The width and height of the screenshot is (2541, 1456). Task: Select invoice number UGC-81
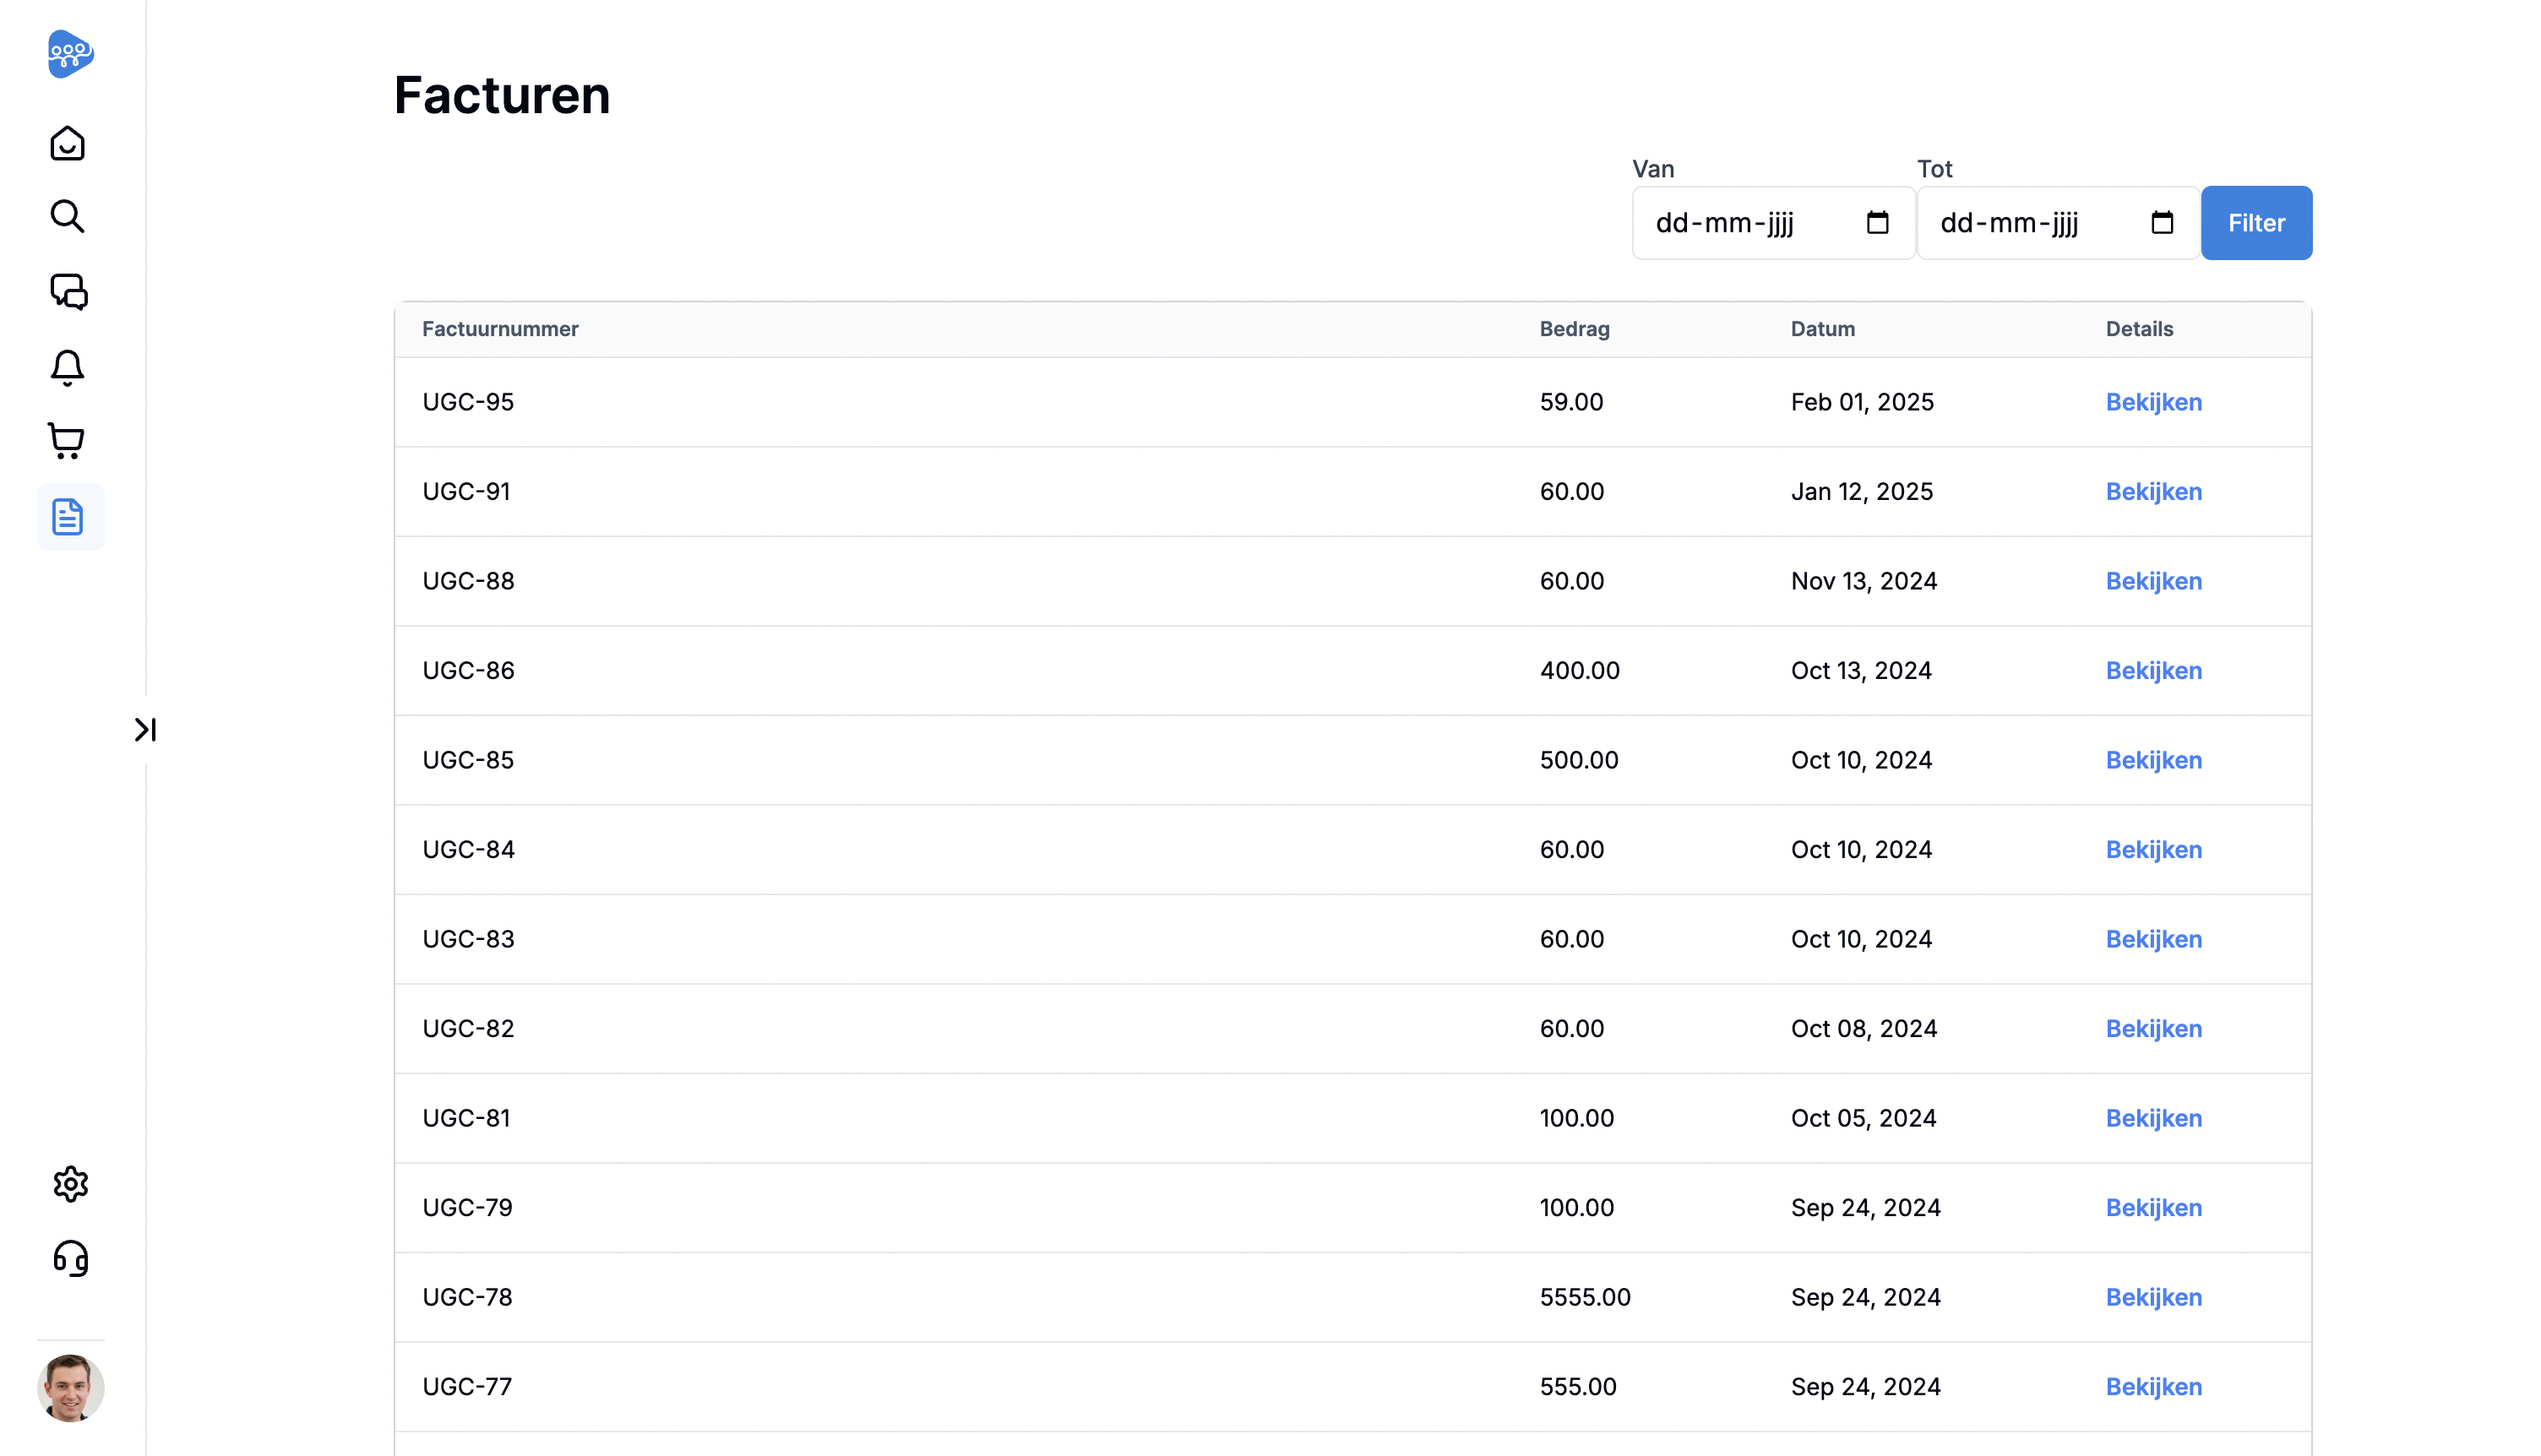466,1118
